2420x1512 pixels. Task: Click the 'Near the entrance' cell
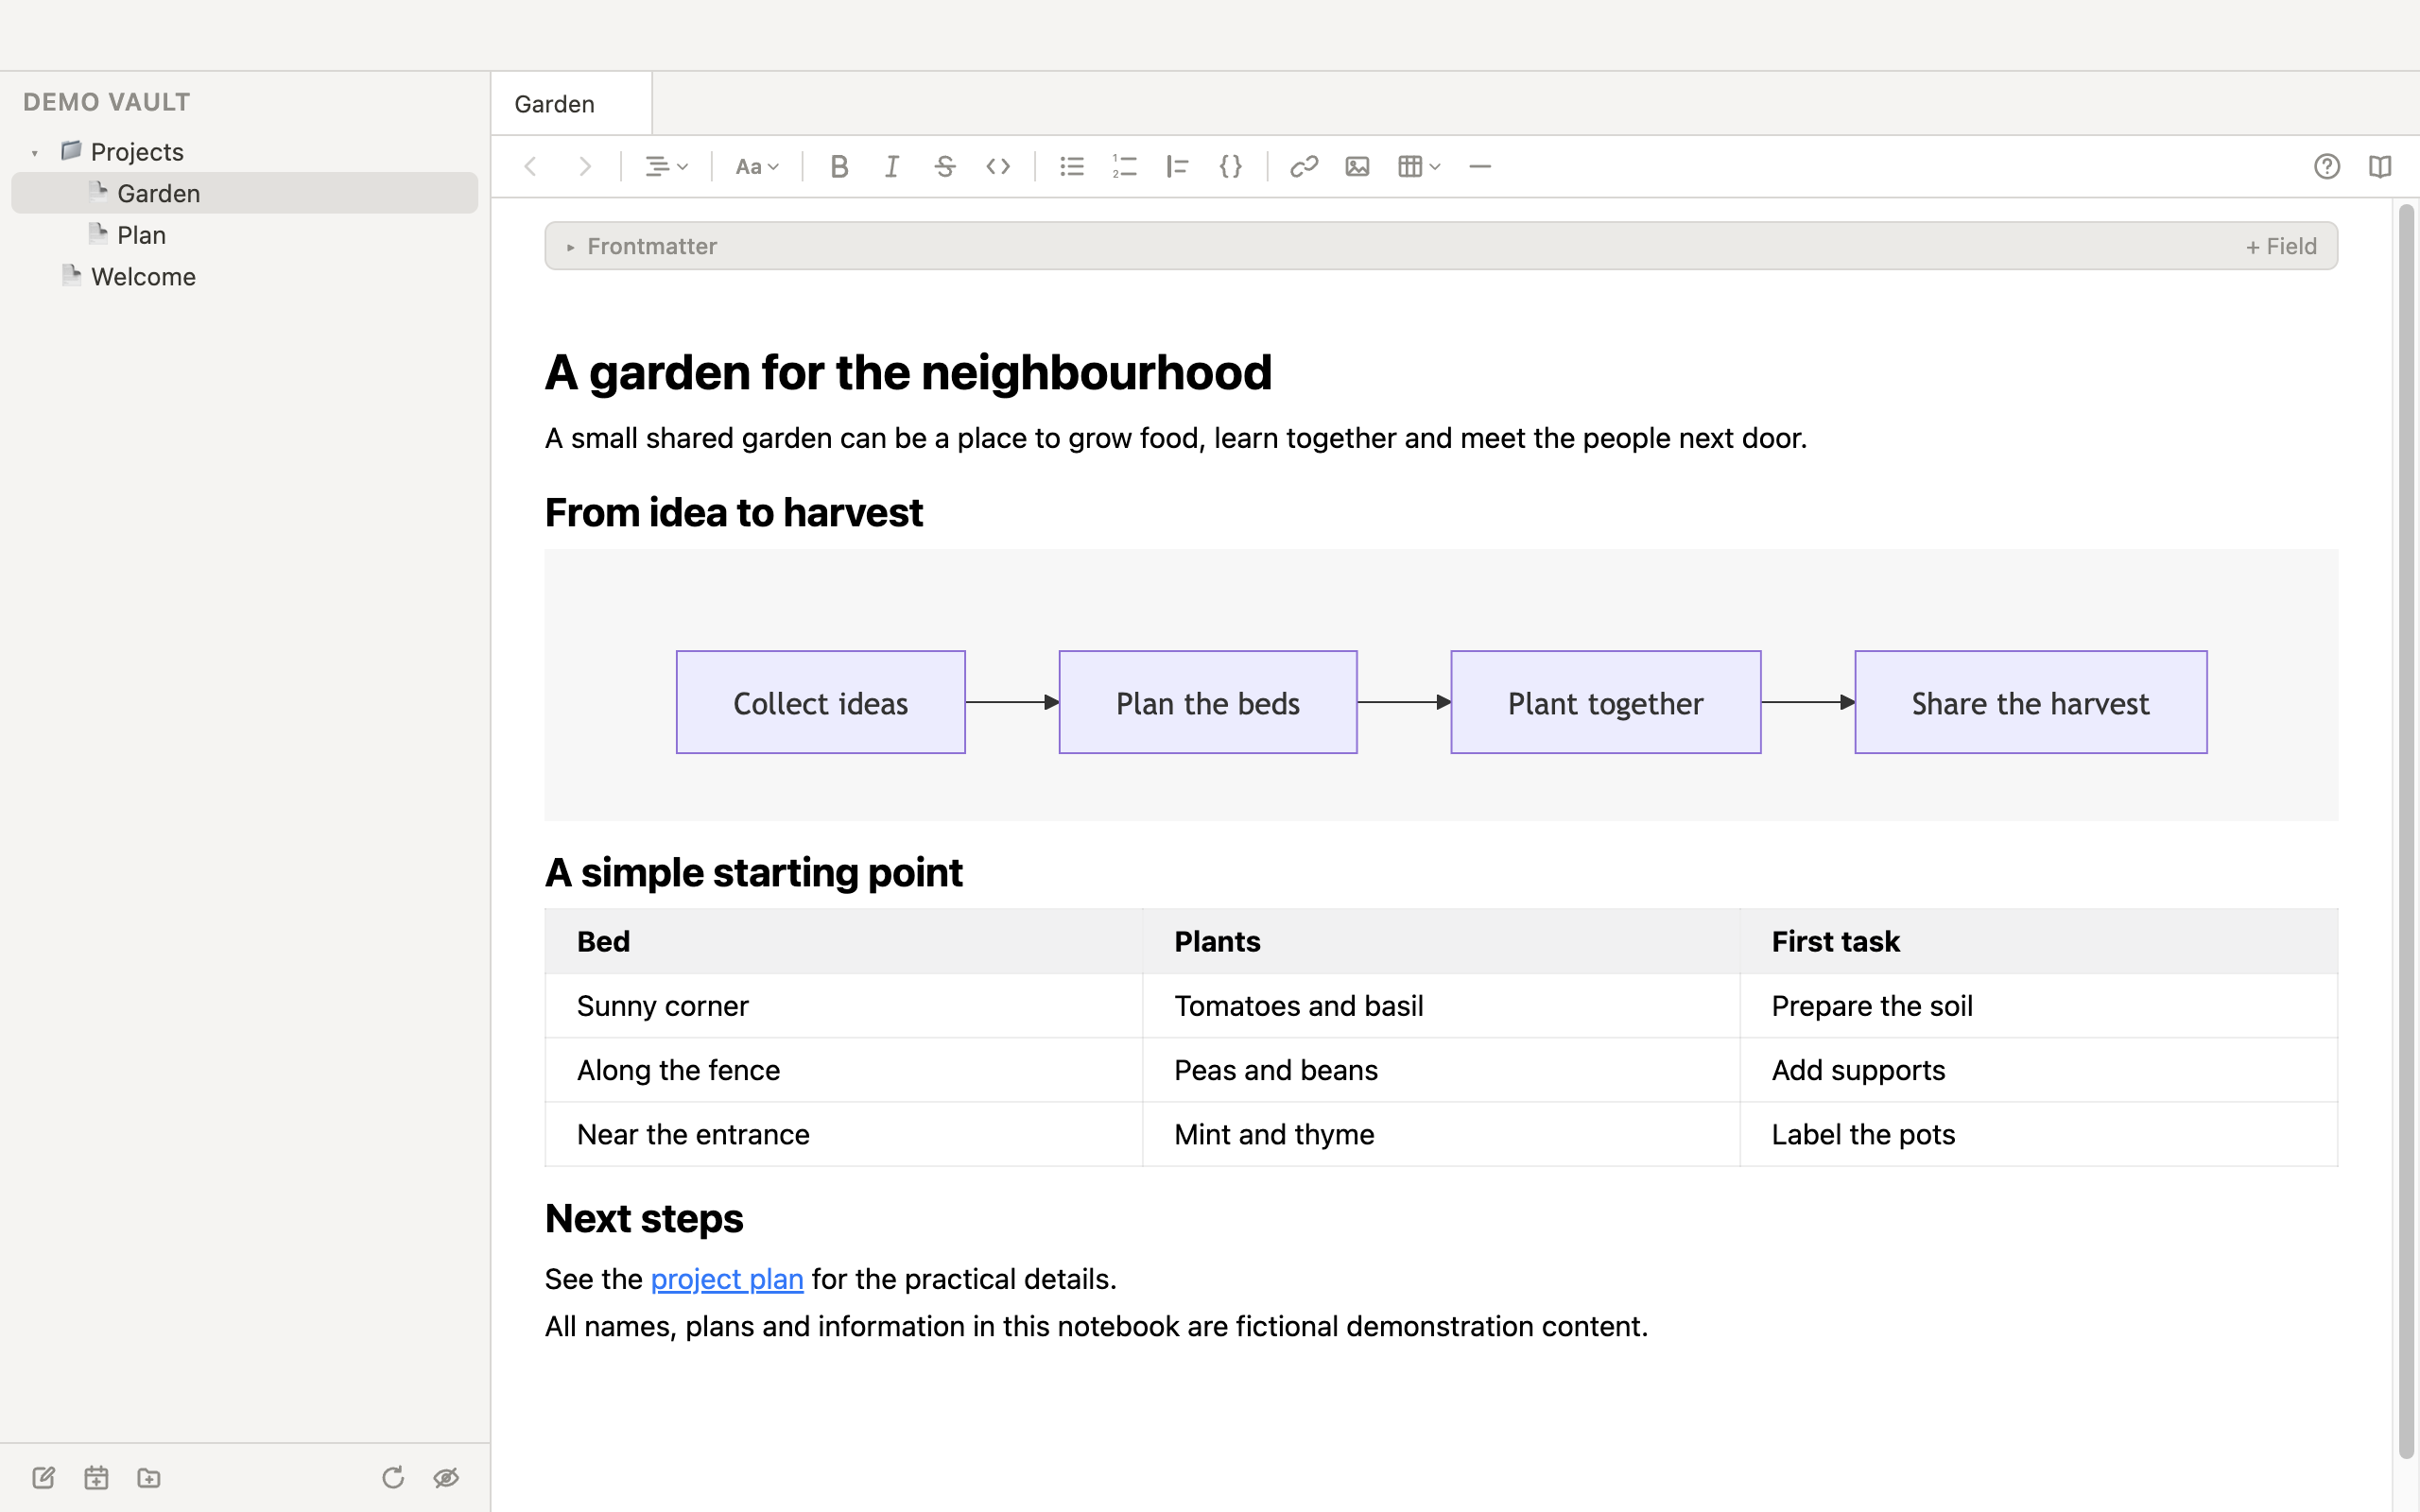[x=844, y=1134]
